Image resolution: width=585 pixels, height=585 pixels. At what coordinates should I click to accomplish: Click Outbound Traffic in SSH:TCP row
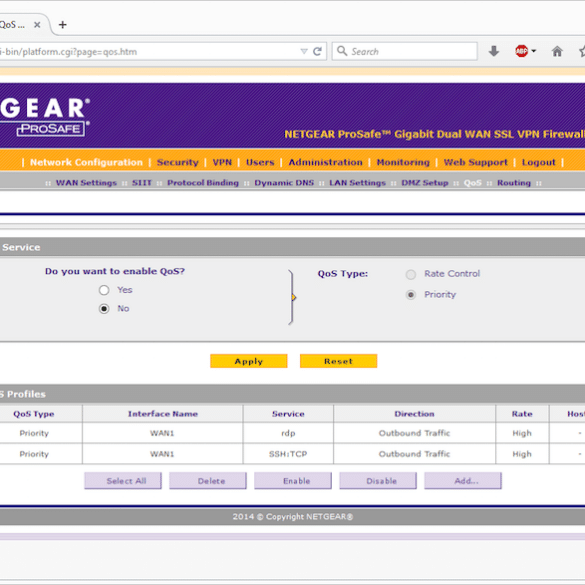pos(414,454)
